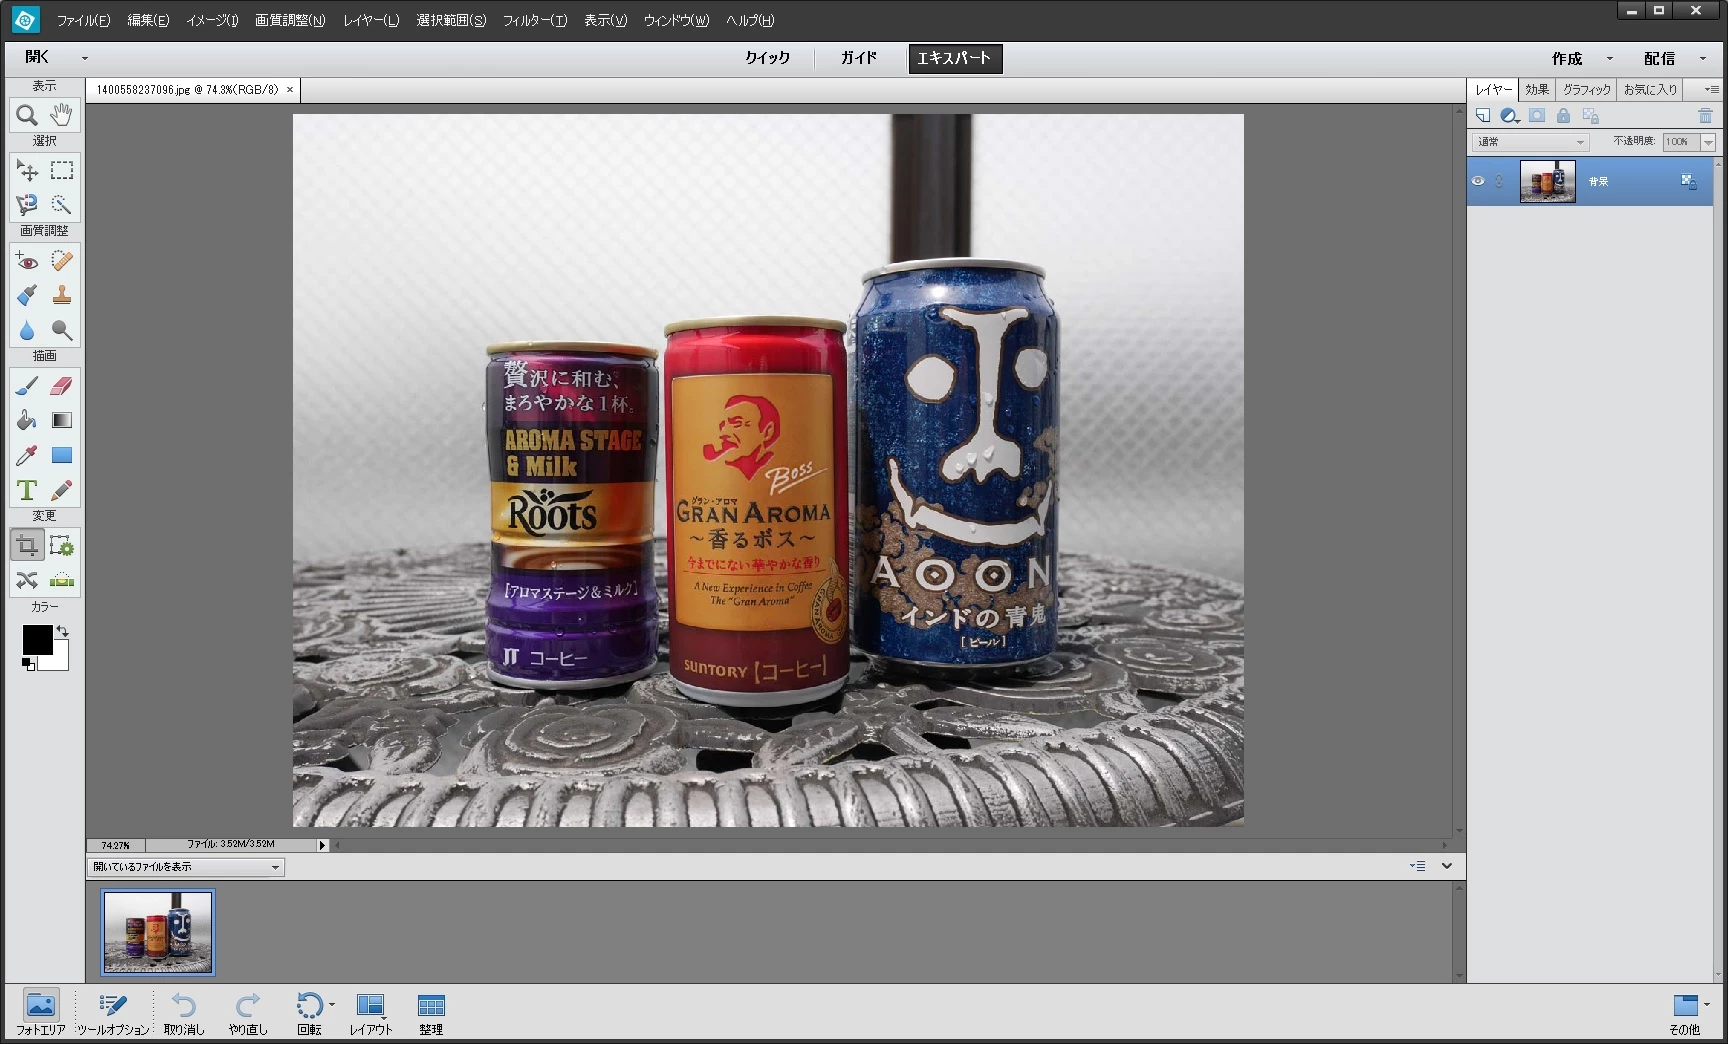
Task: Select the Eyedropper color picker tool
Action: point(27,455)
